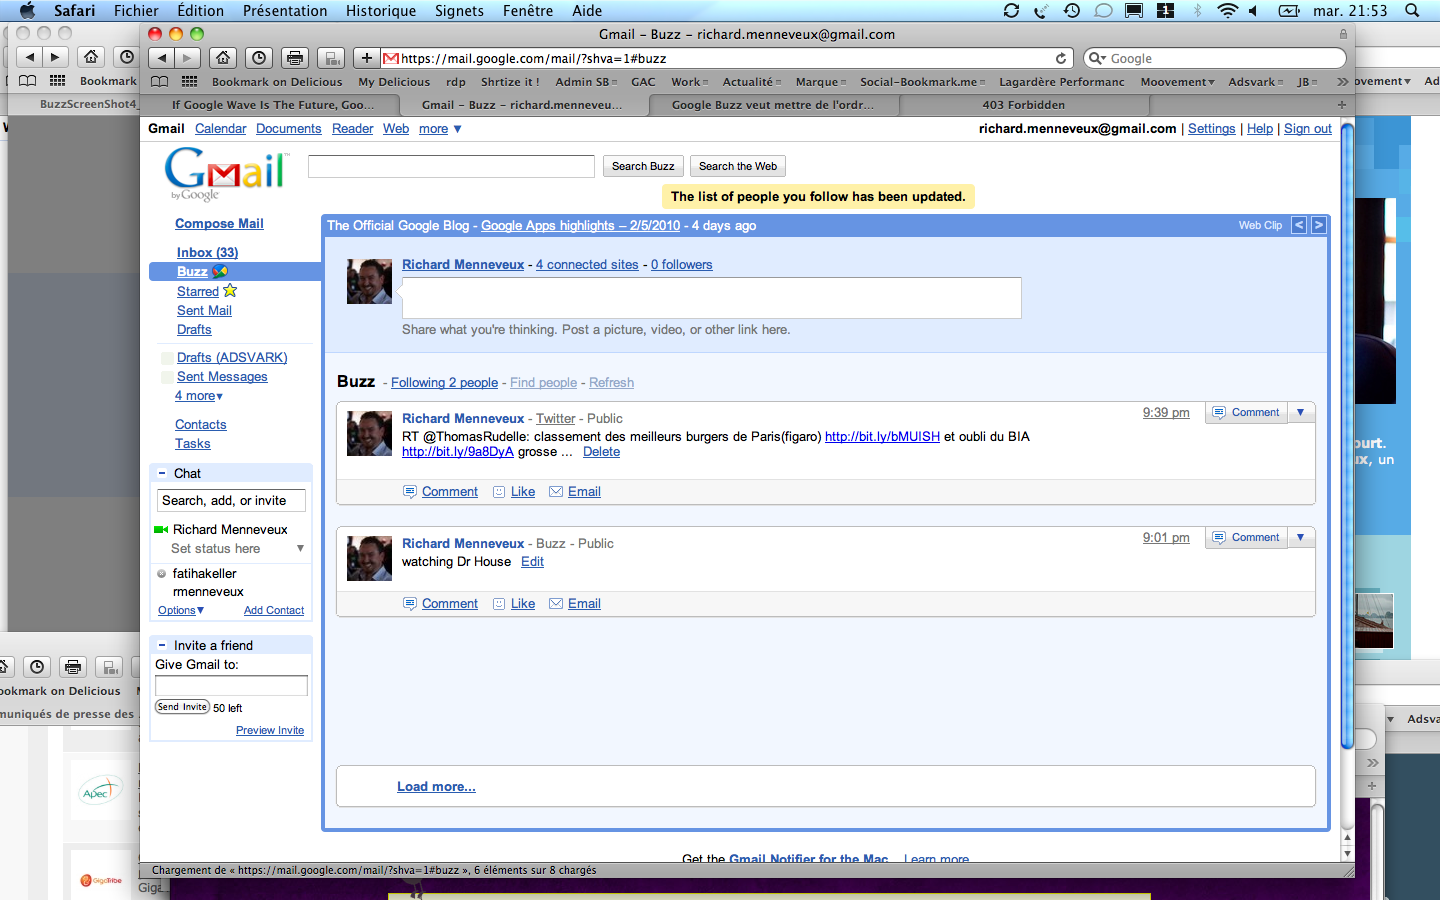
Task: Click the Buzz logo icon in sidebar
Action: pos(220,271)
